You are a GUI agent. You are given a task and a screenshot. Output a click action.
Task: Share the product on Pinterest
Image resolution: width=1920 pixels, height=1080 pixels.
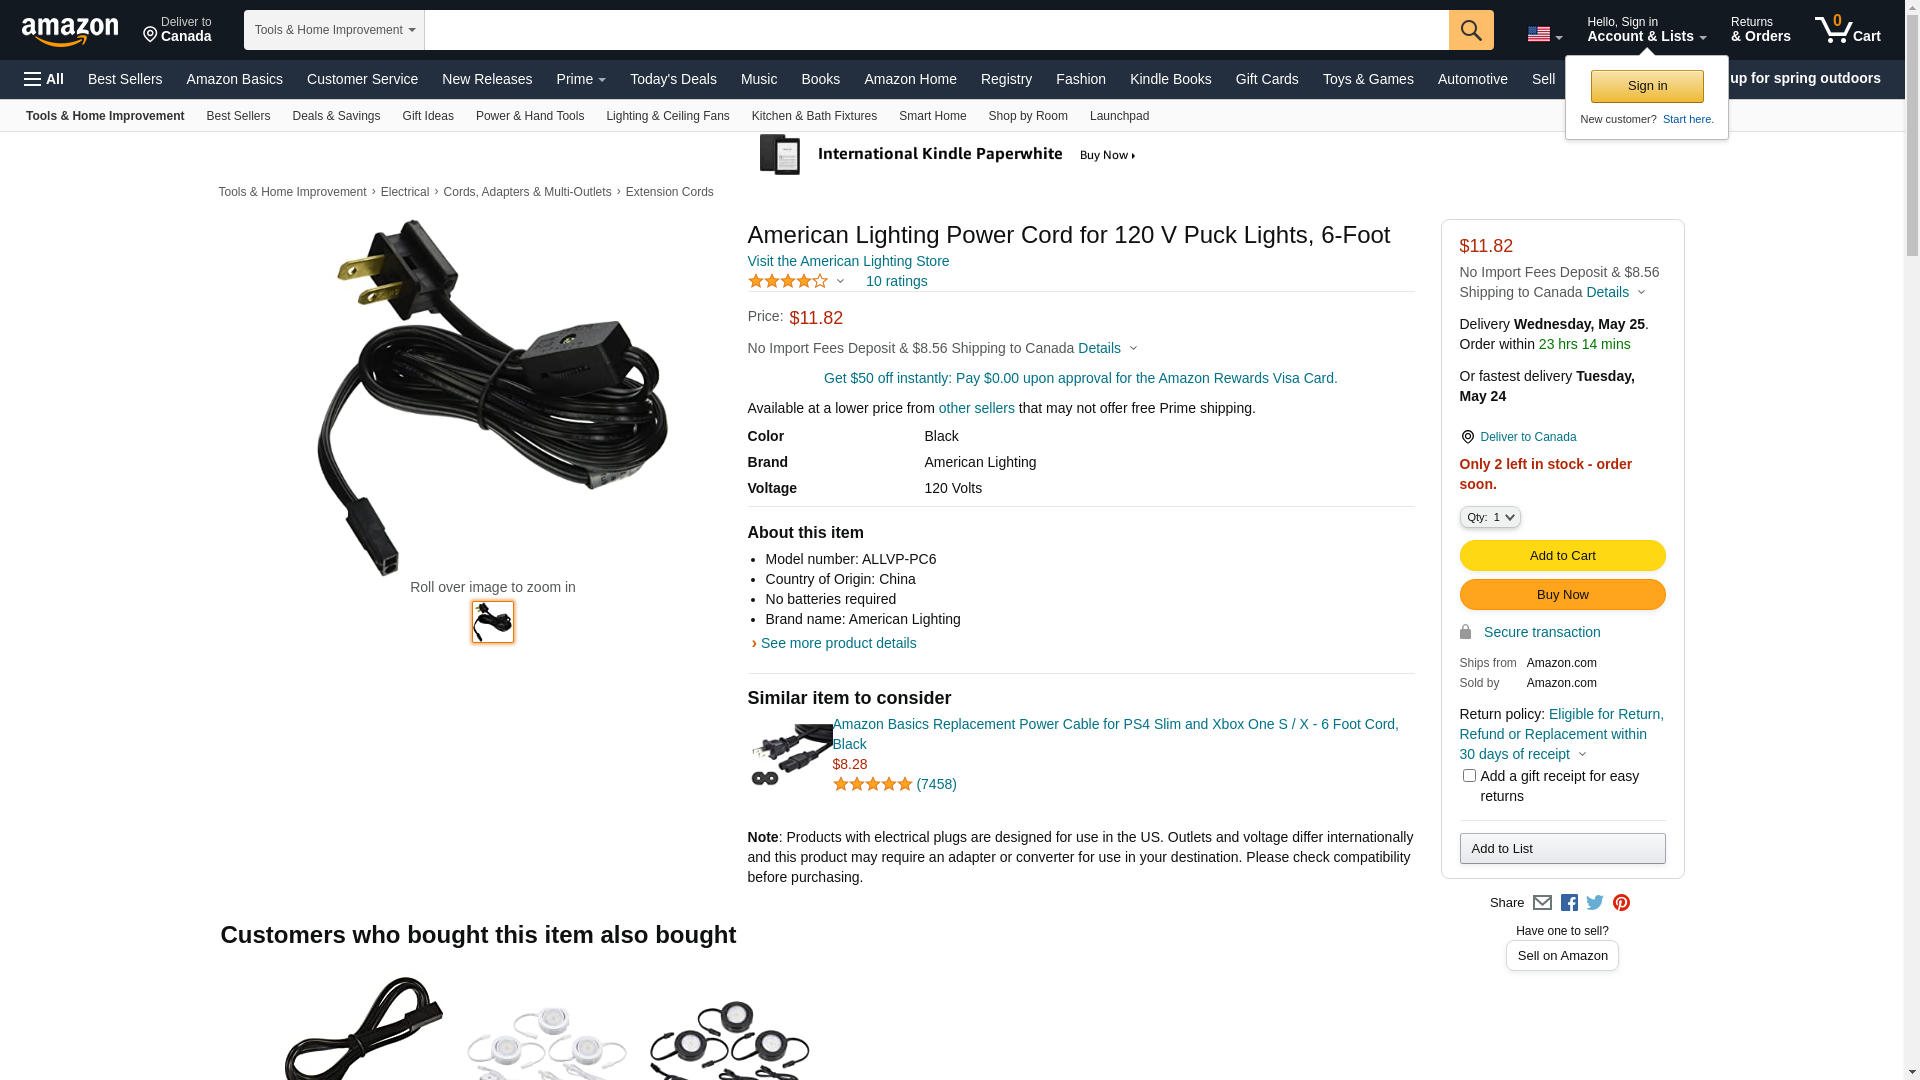[1621, 903]
